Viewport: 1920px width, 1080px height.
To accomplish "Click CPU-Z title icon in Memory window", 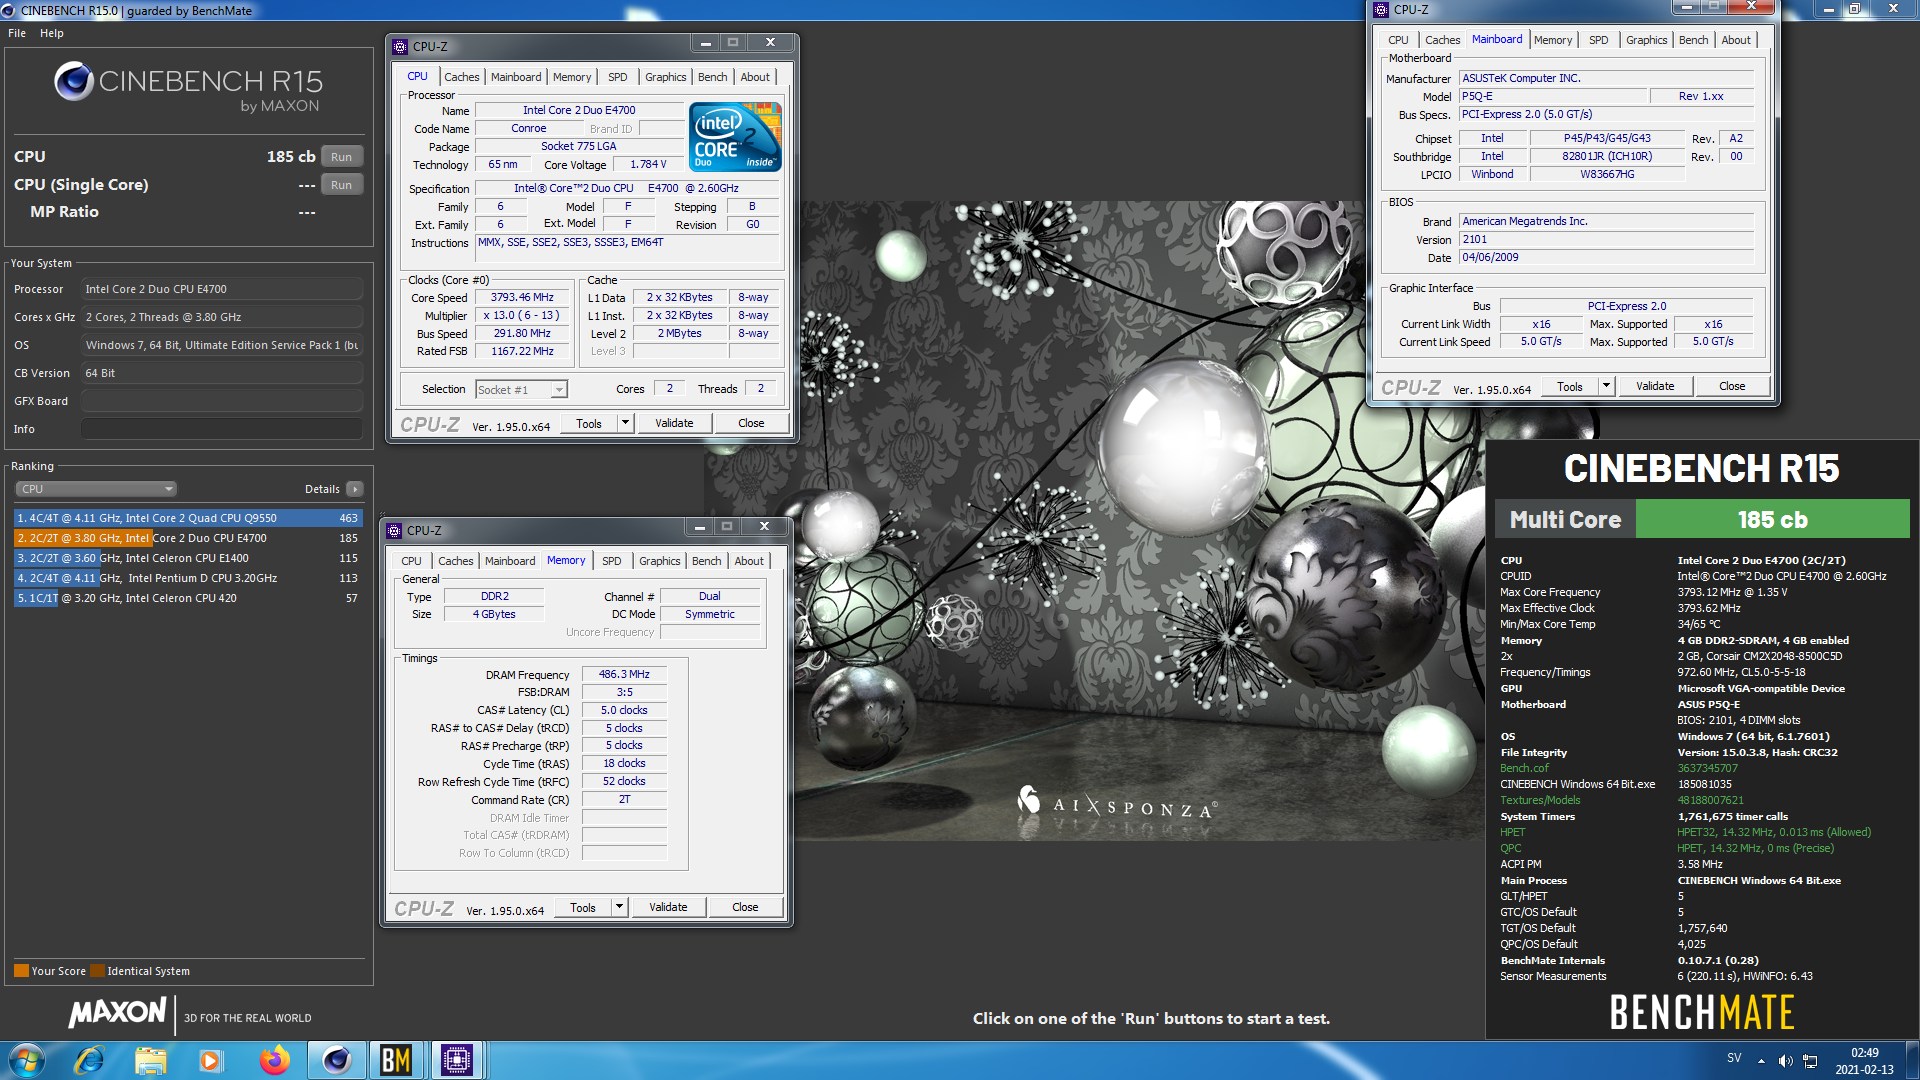I will click(394, 531).
